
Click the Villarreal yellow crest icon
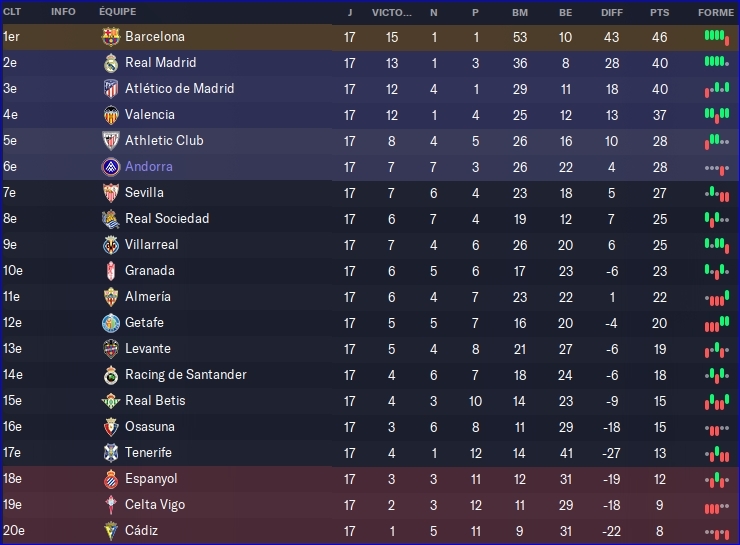click(111, 245)
